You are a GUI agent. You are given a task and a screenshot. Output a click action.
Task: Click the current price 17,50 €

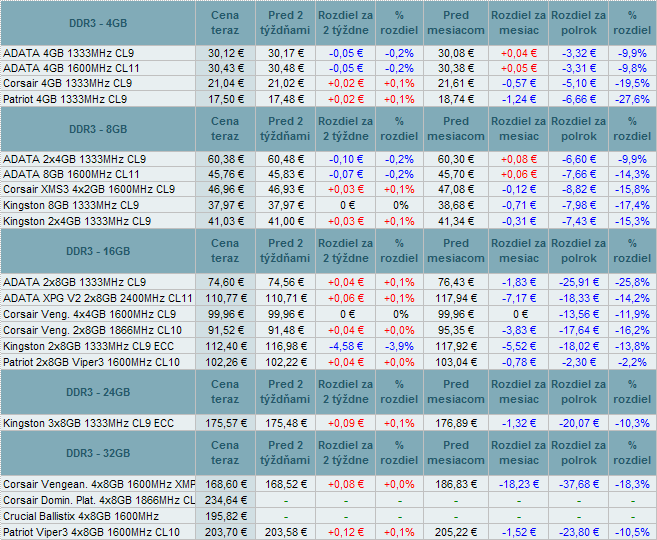point(226,99)
